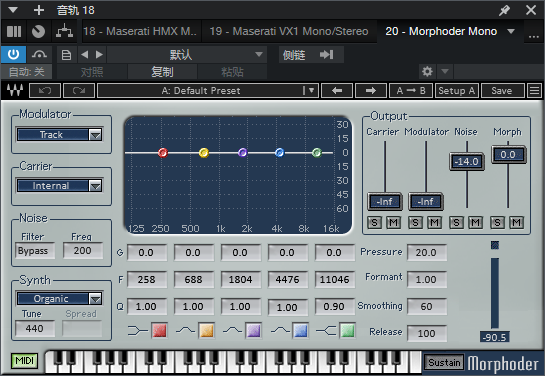Solo the Noise output
Viewport: 545px width, 376px height.
pos(456,222)
